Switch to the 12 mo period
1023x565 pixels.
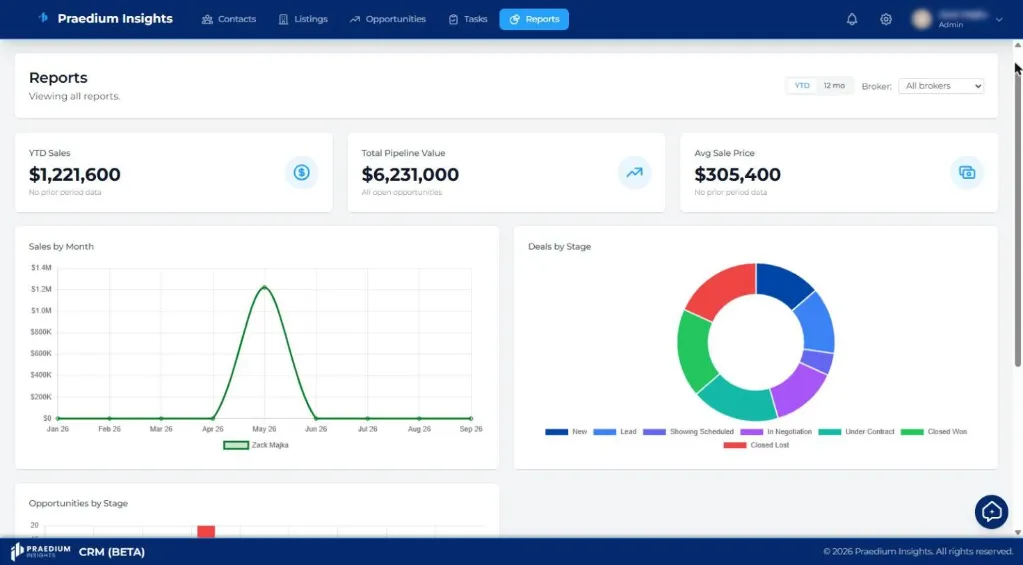(834, 85)
